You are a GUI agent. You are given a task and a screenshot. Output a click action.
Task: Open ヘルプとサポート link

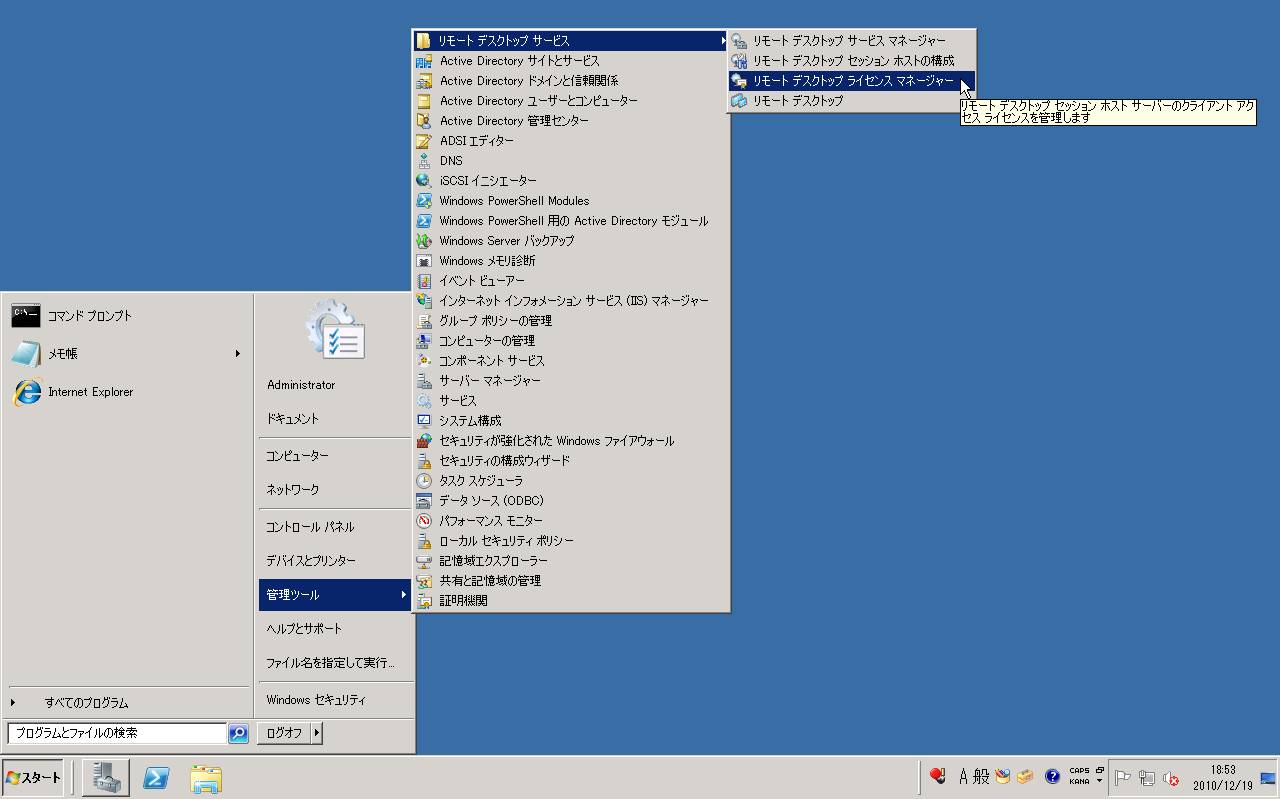pos(335,629)
